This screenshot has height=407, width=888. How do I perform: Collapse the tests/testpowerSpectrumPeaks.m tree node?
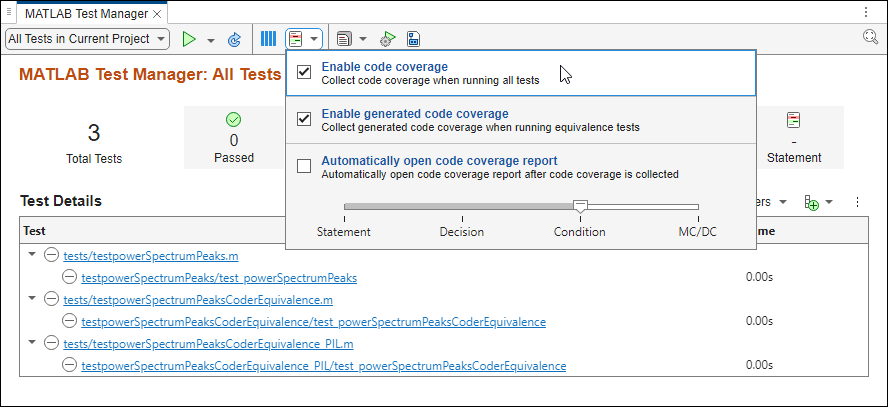[32, 255]
